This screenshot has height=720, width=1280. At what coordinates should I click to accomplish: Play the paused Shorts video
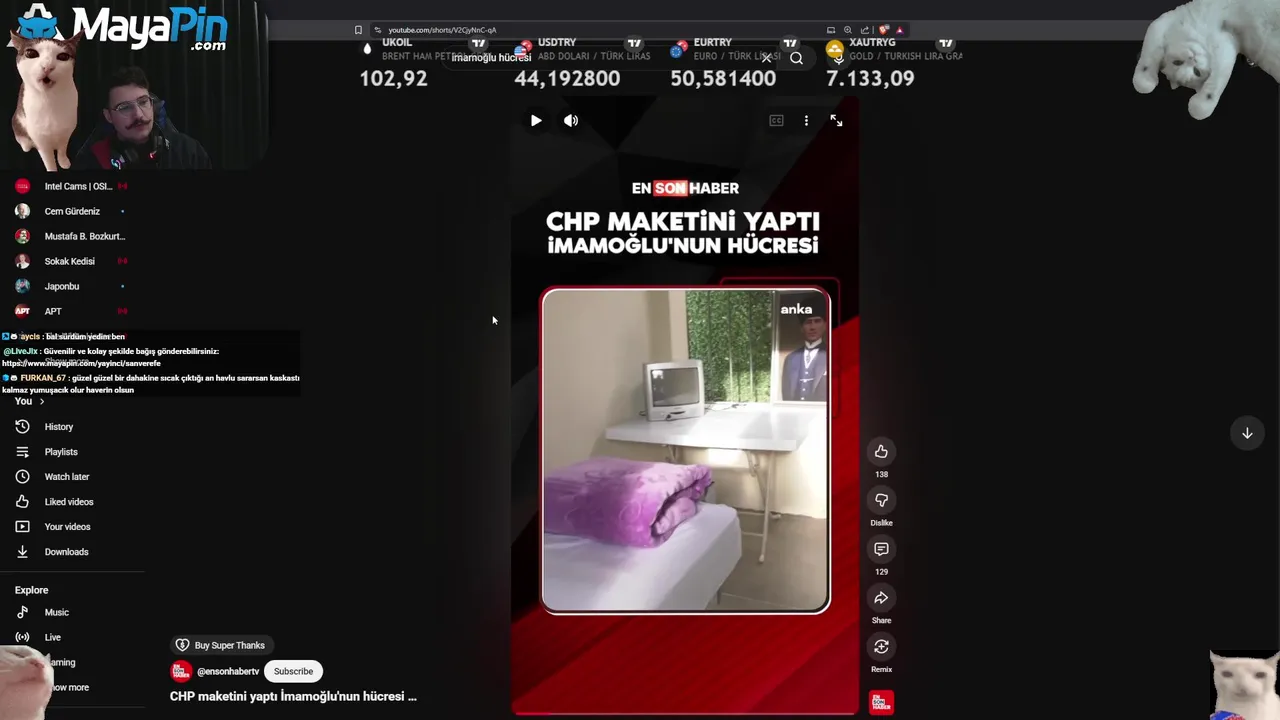pyautogui.click(x=536, y=120)
